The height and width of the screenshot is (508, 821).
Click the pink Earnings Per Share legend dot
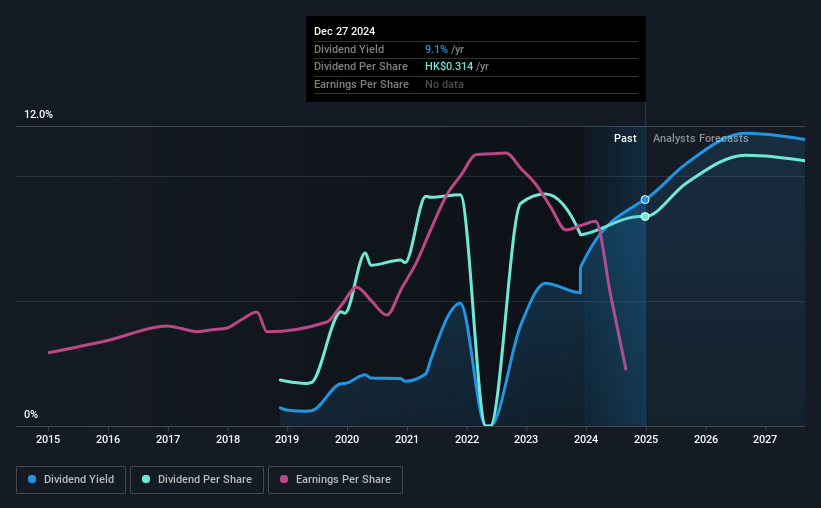tap(284, 479)
